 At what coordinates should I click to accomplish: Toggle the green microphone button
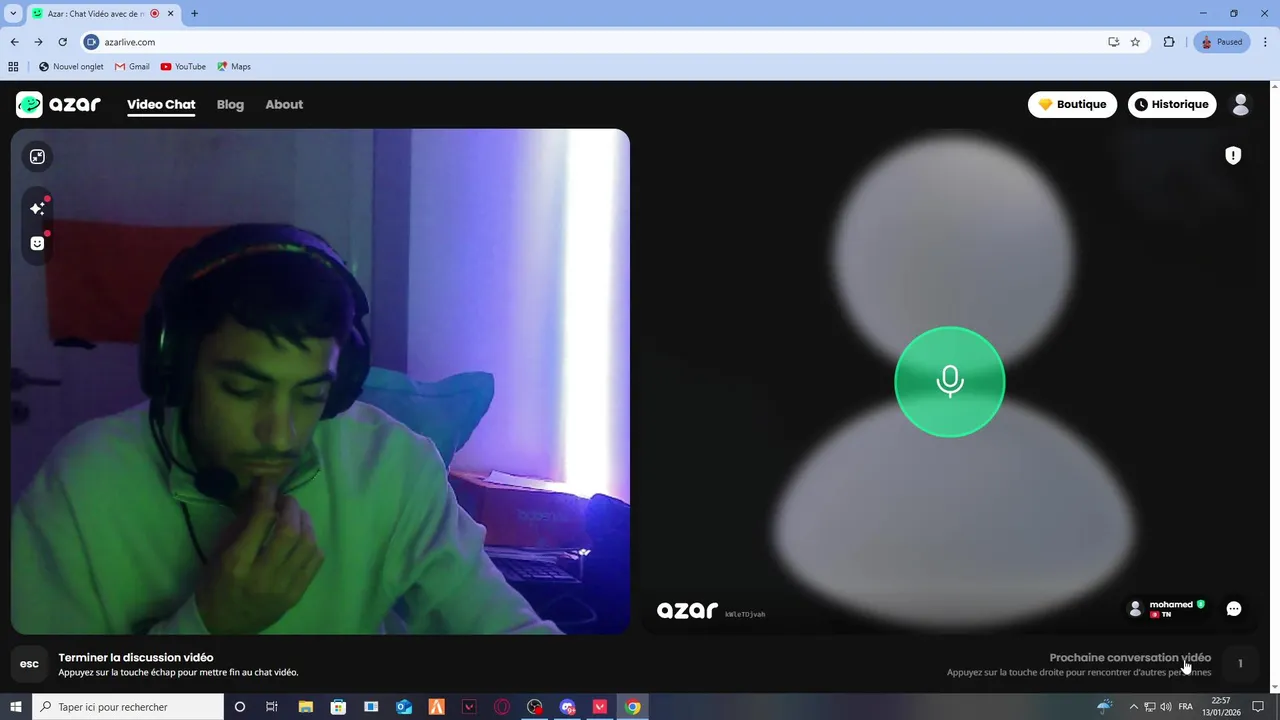tap(949, 381)
